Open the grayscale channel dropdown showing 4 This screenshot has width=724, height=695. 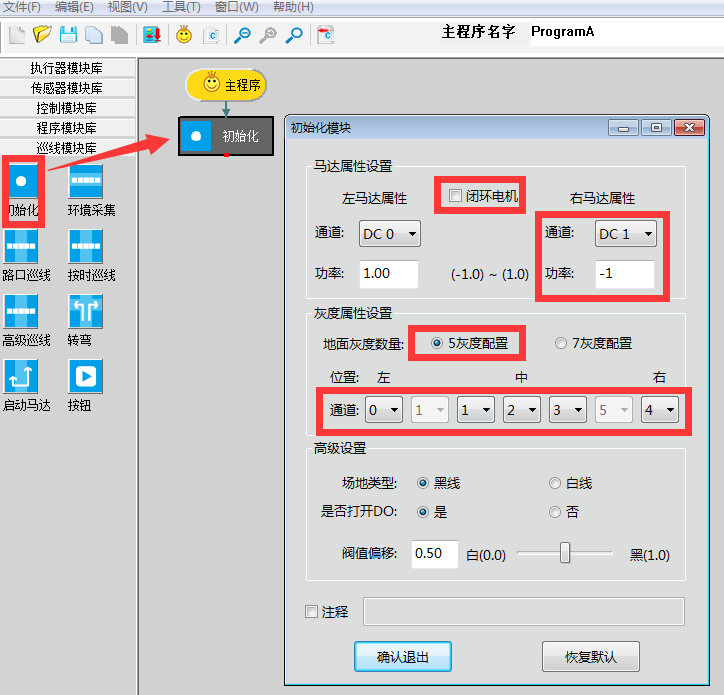(x=660, y=410)
